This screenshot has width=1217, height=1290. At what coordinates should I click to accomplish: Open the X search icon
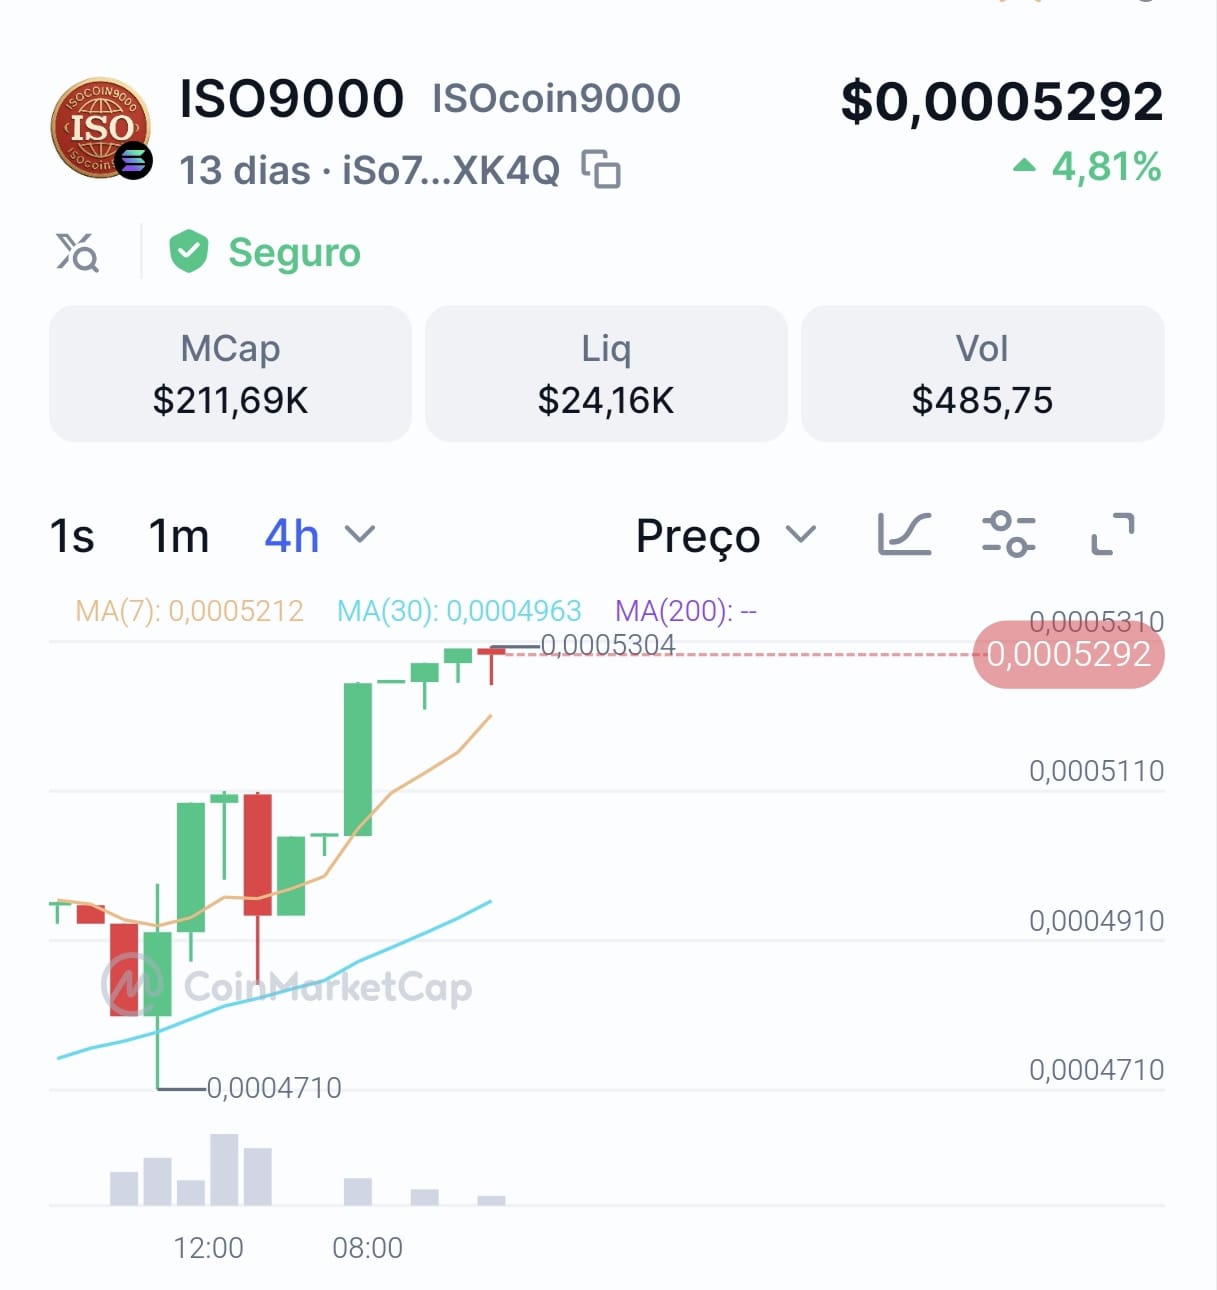[x=77, y=252]
